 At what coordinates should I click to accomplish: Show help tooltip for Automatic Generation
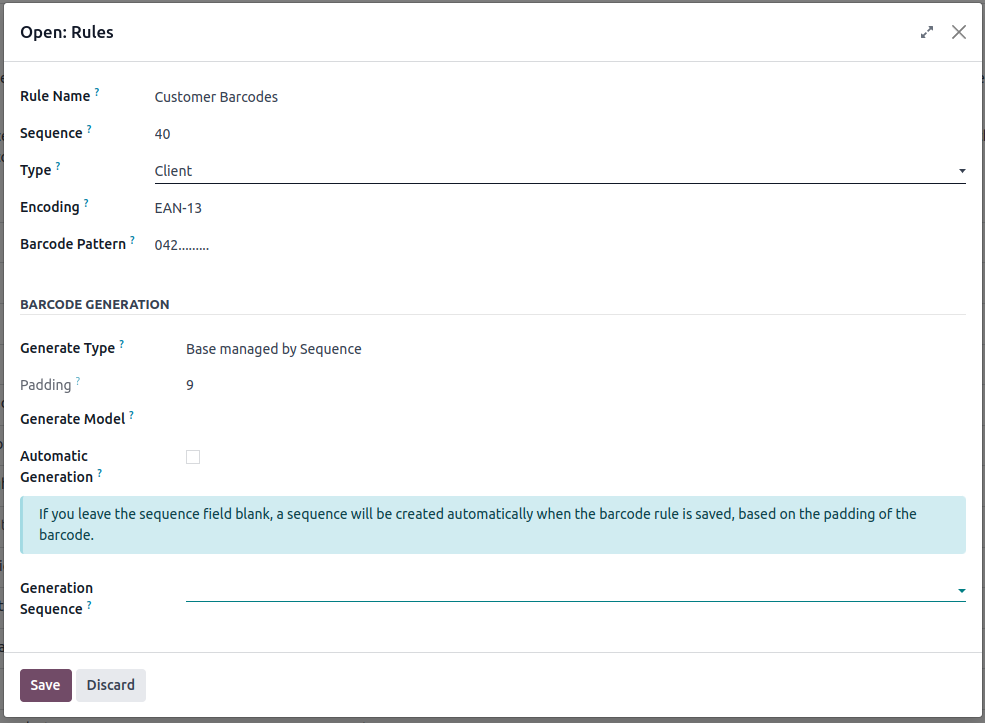pos(99,473)
